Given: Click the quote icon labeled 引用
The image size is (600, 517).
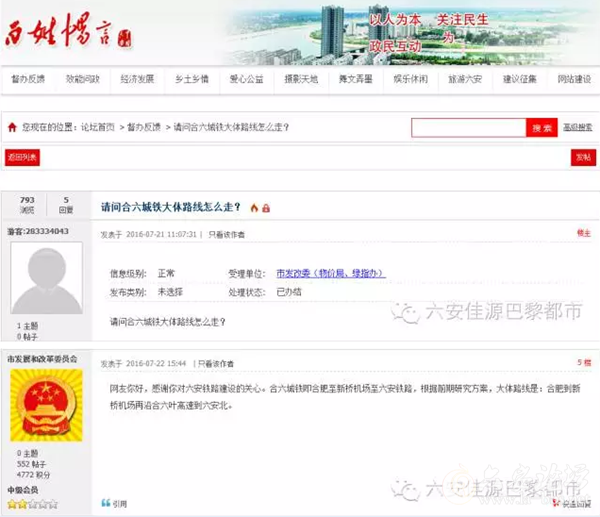Looking at the screenshot, I should coord(114,503).
